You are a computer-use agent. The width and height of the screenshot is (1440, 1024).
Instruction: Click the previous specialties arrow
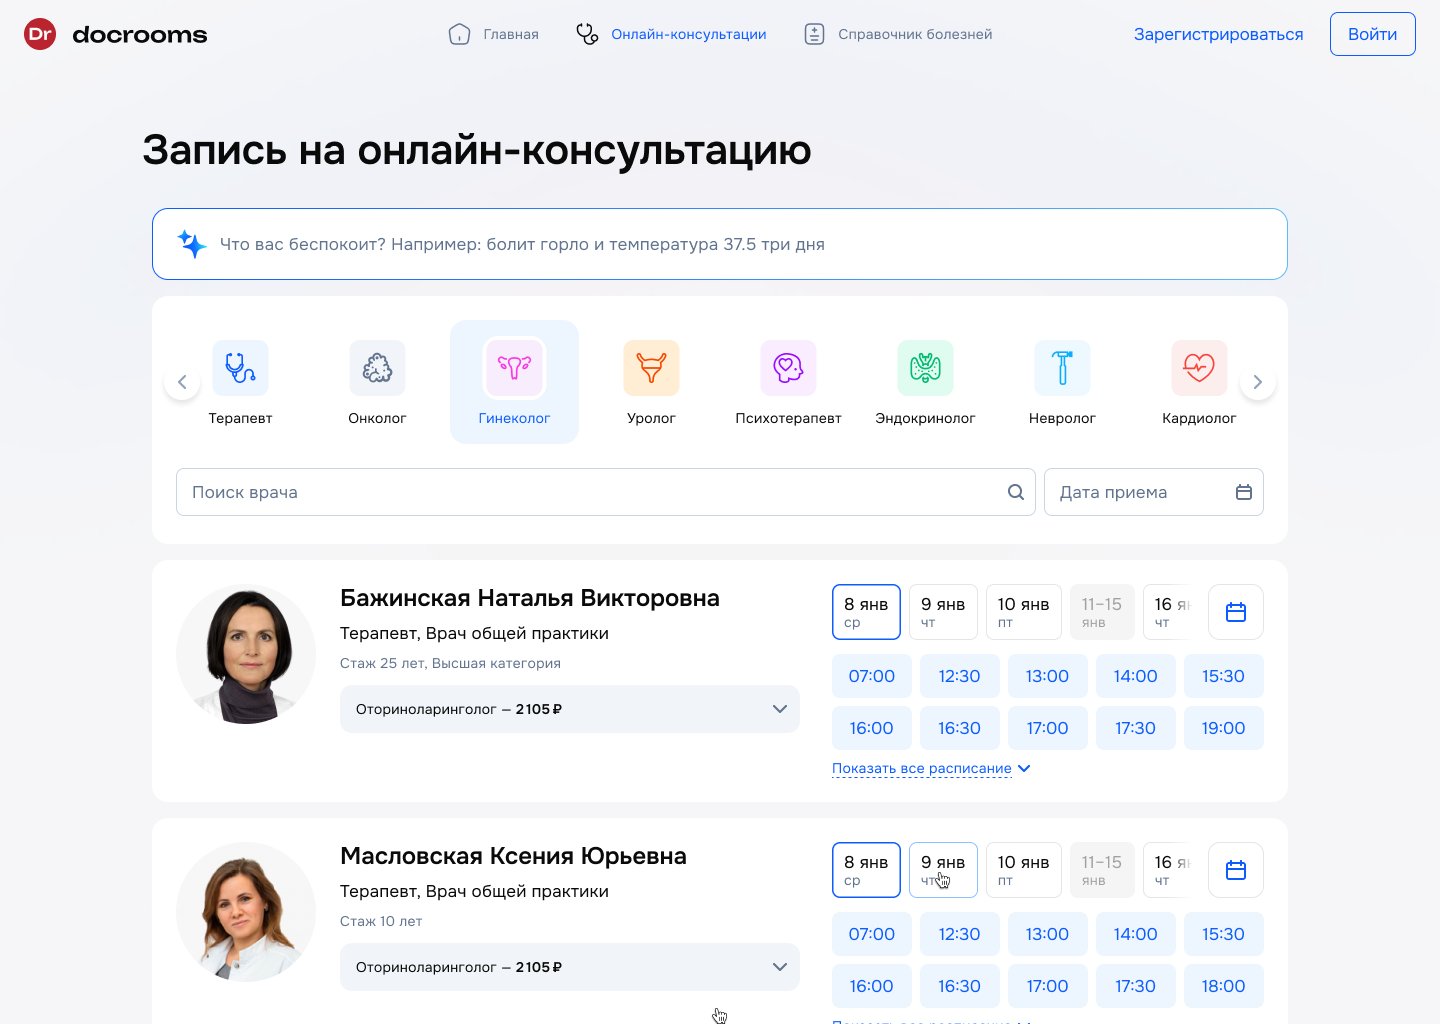coord(182,382)
